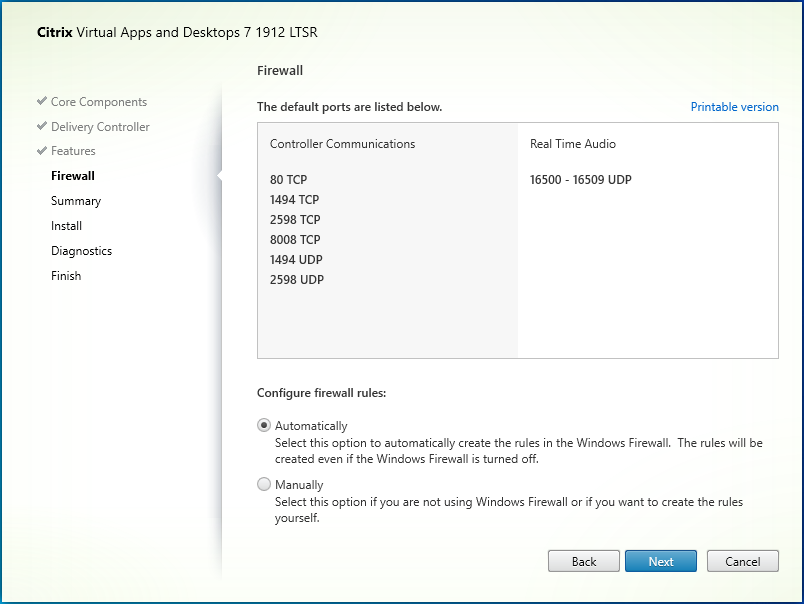Click the 16500 - 16509 UDP entry
The width and height of the screenshot is (804, 604).
coord(580,179)
